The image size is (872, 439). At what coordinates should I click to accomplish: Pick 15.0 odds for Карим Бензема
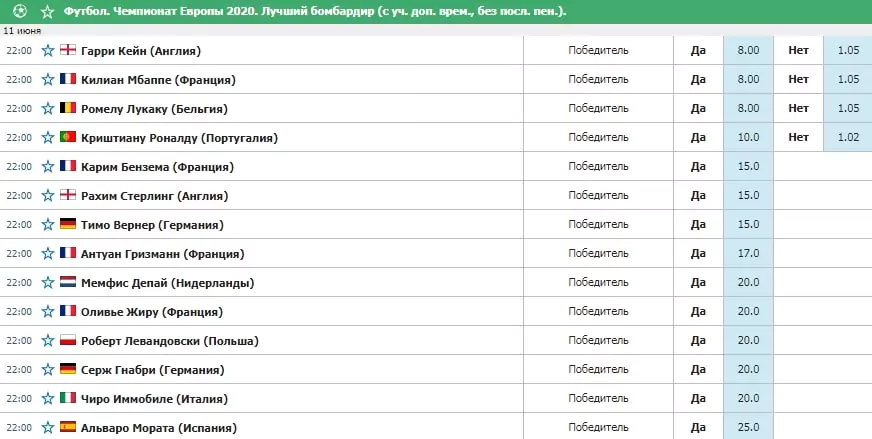748,166
